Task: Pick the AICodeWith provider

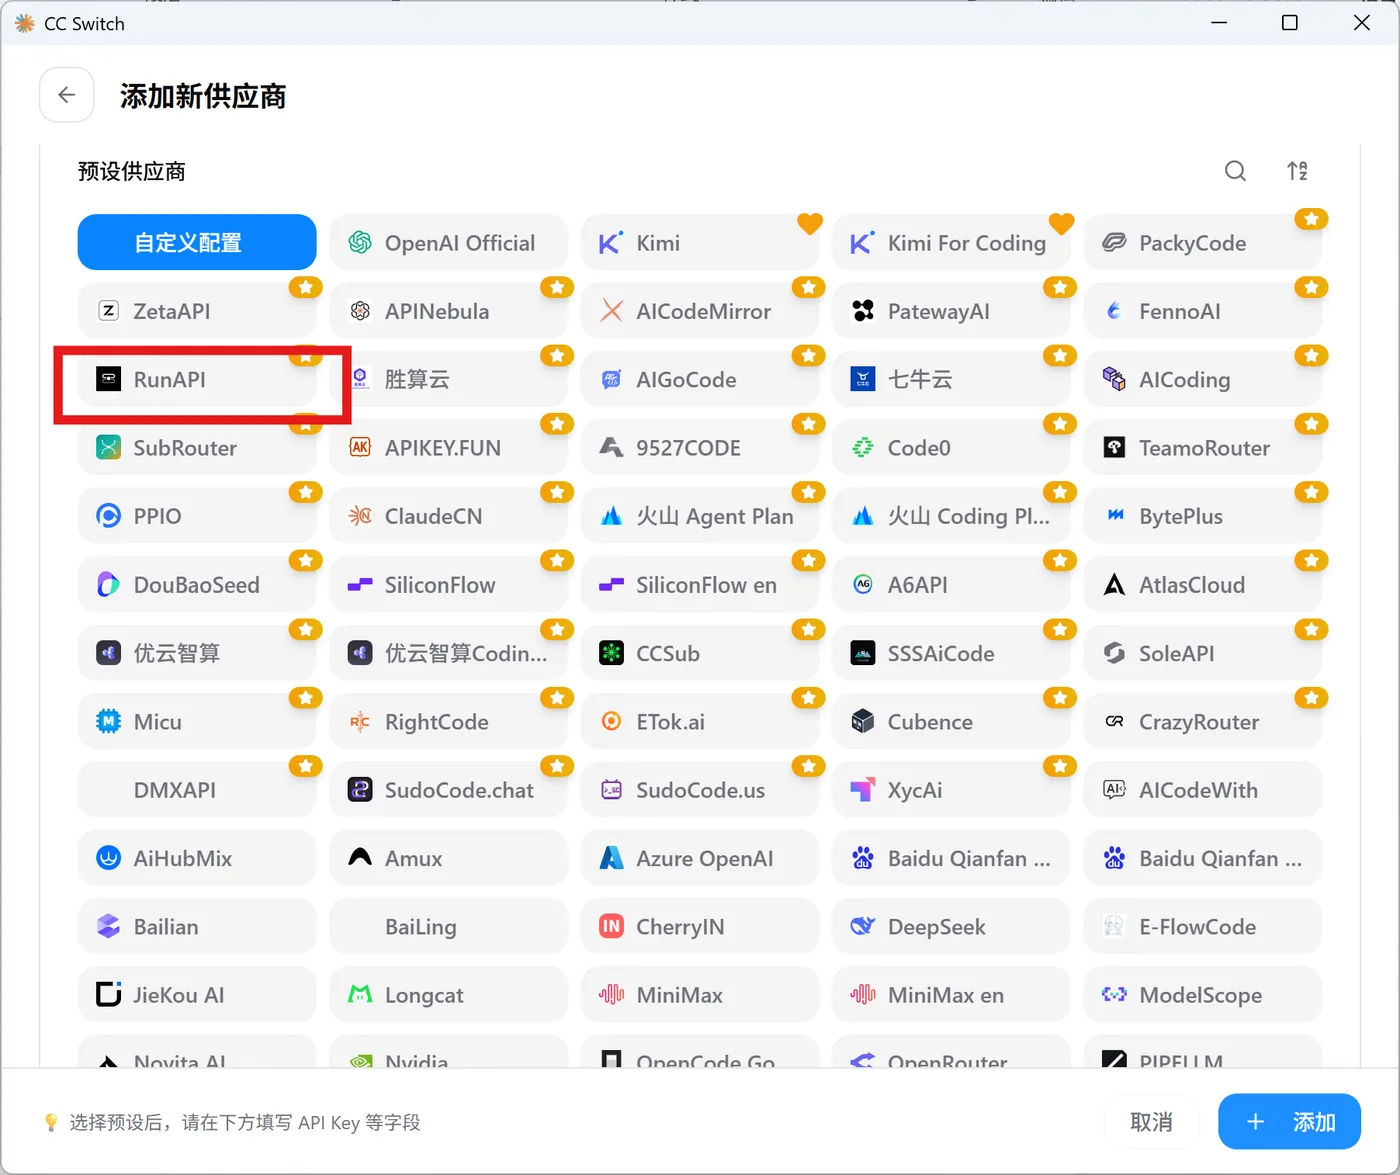Action: click(x=1202, y=789)
